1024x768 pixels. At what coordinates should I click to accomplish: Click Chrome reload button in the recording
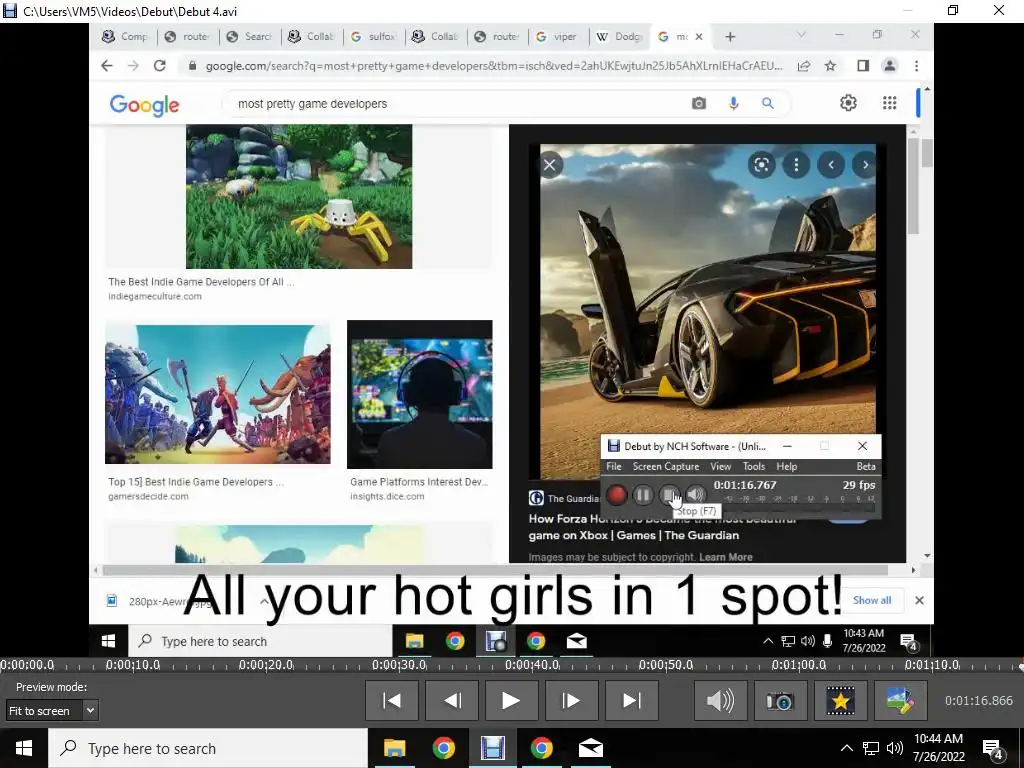tap(159, 65)
